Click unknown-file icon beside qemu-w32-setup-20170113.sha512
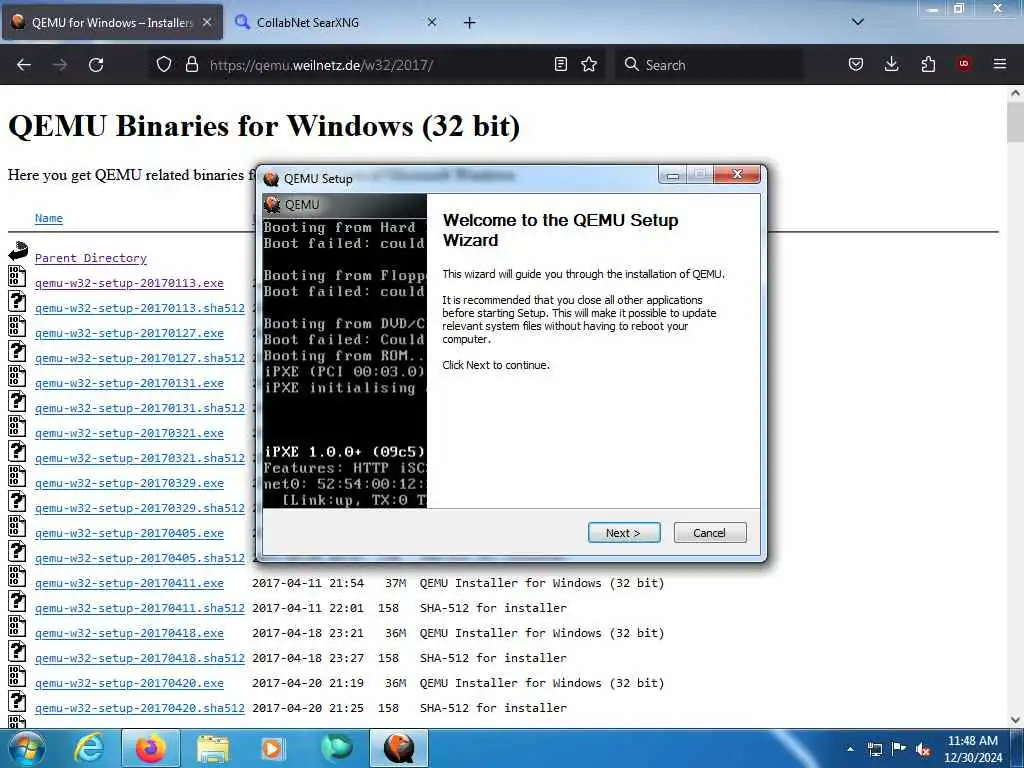 [17, 301]
